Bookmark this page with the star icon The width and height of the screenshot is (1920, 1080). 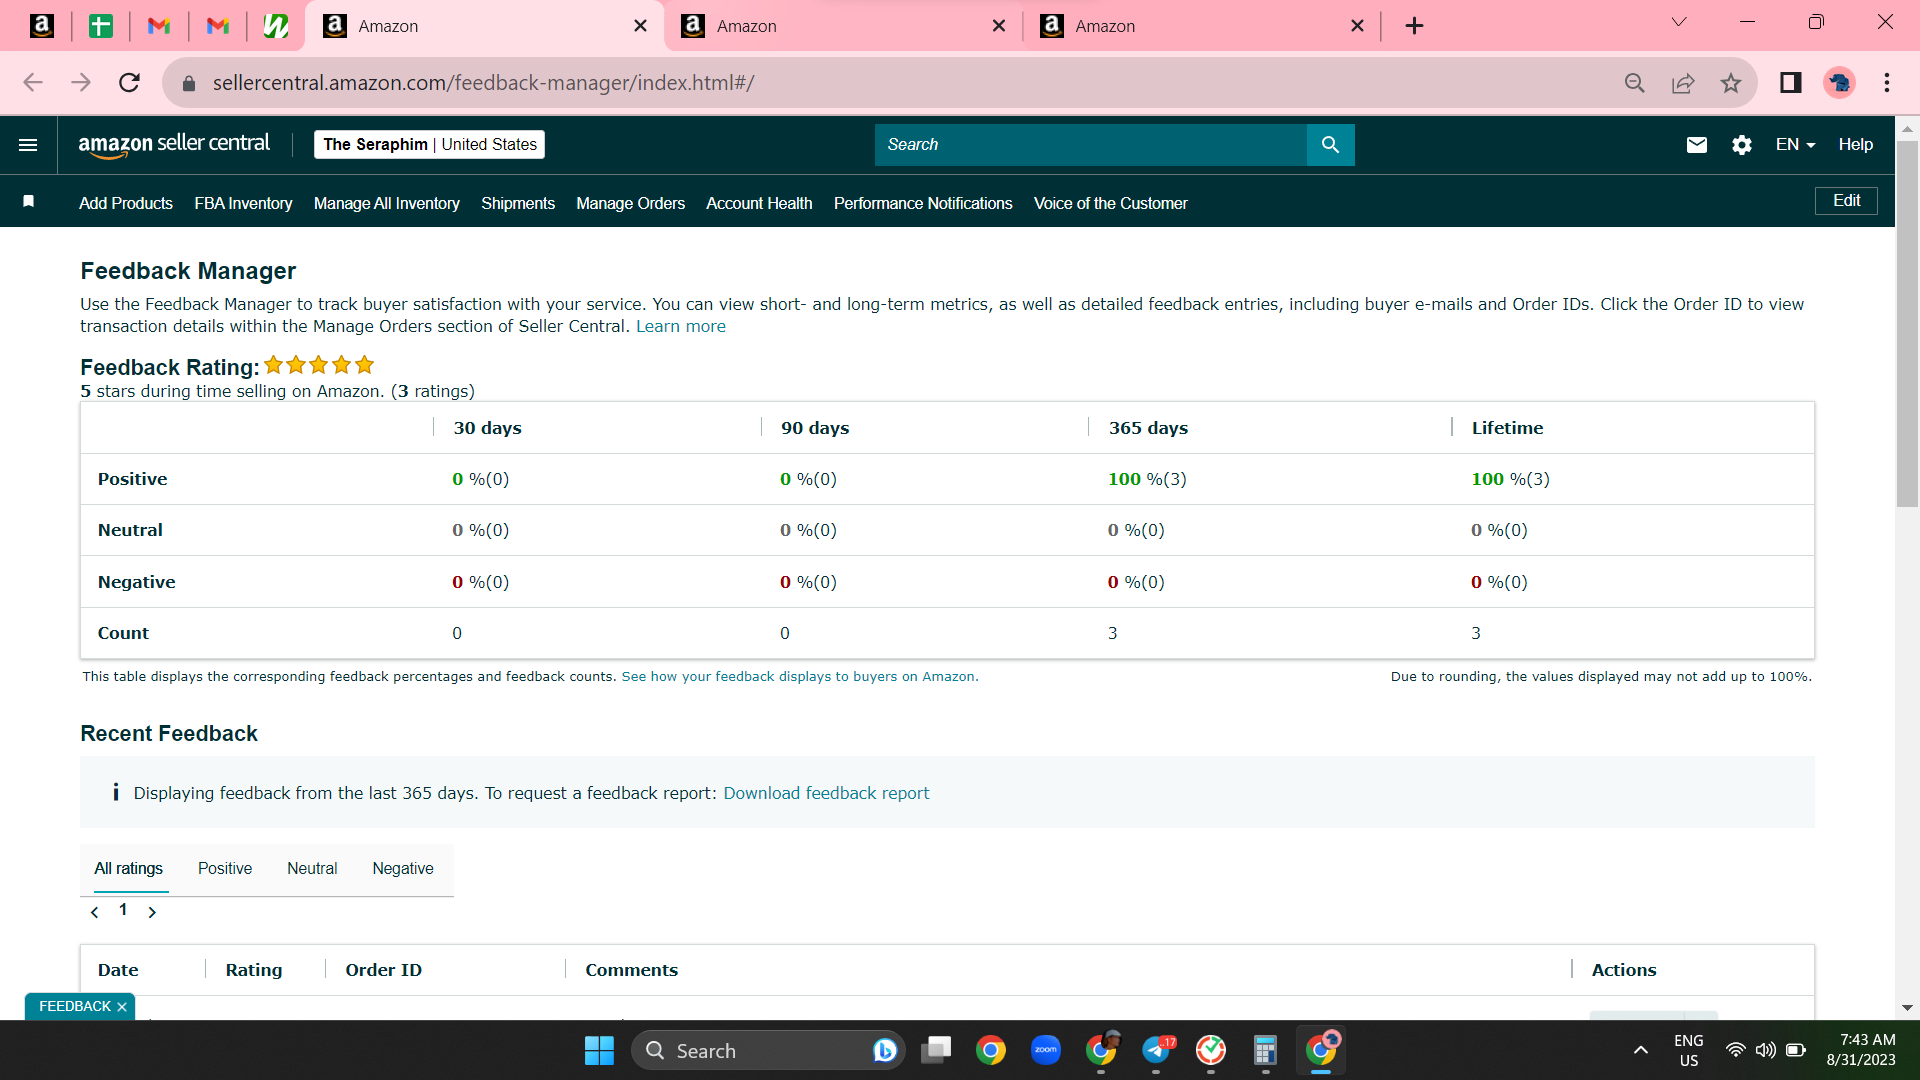coord(1731,83)
